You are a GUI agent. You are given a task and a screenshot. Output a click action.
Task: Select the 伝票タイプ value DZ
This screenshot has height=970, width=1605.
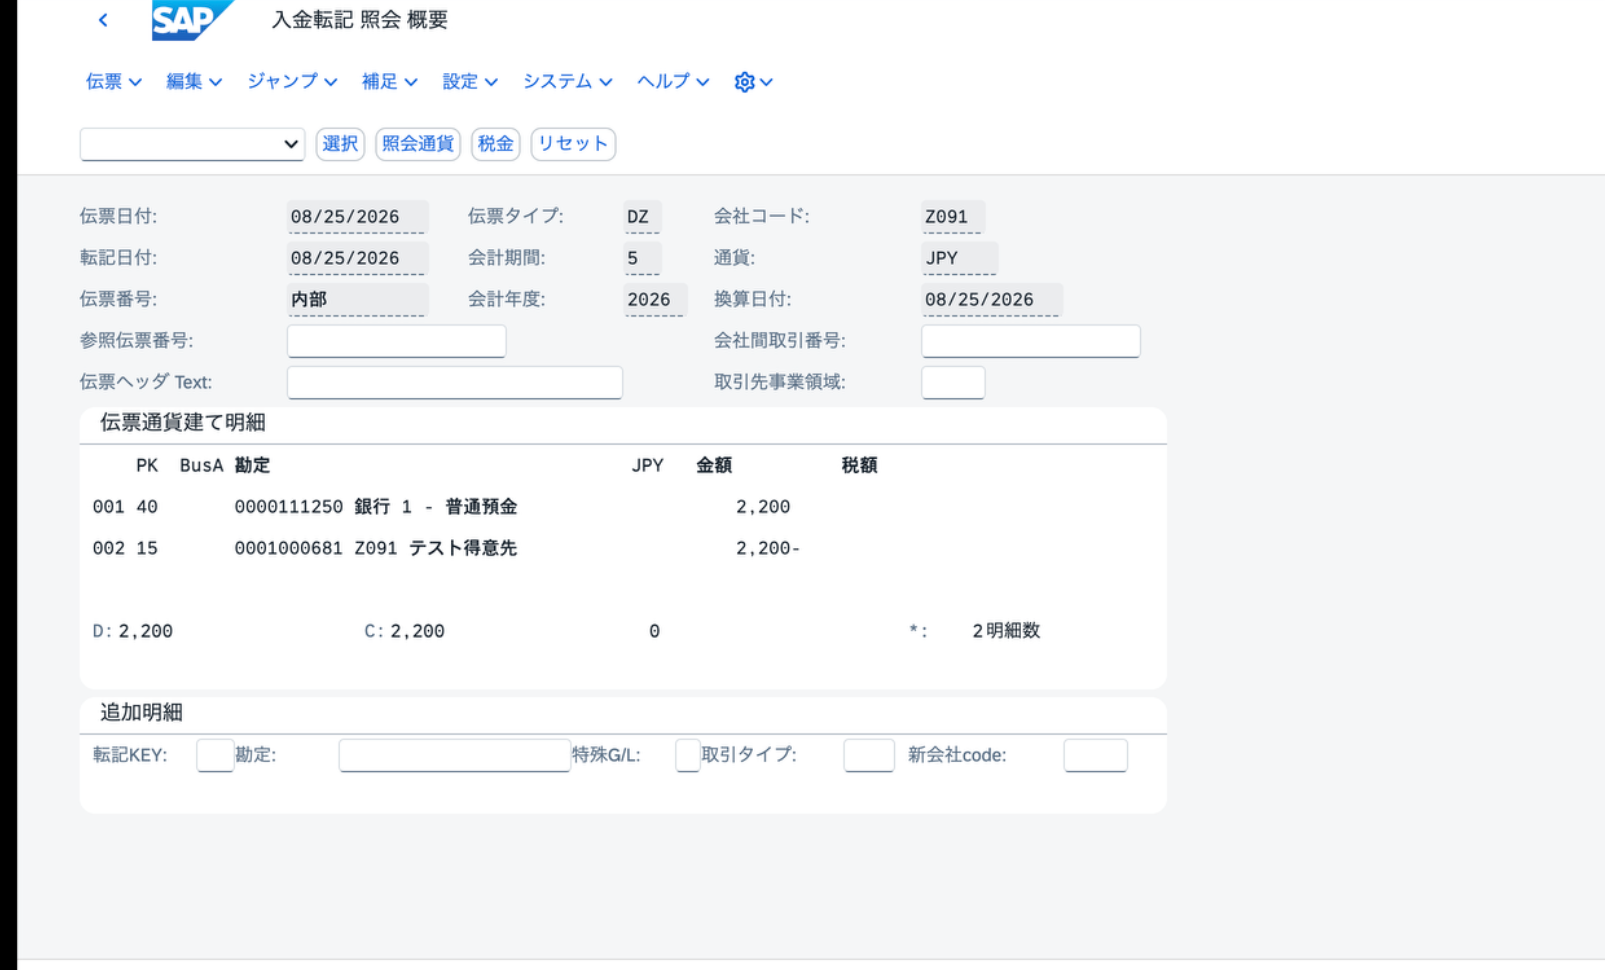tap(642, 217)
